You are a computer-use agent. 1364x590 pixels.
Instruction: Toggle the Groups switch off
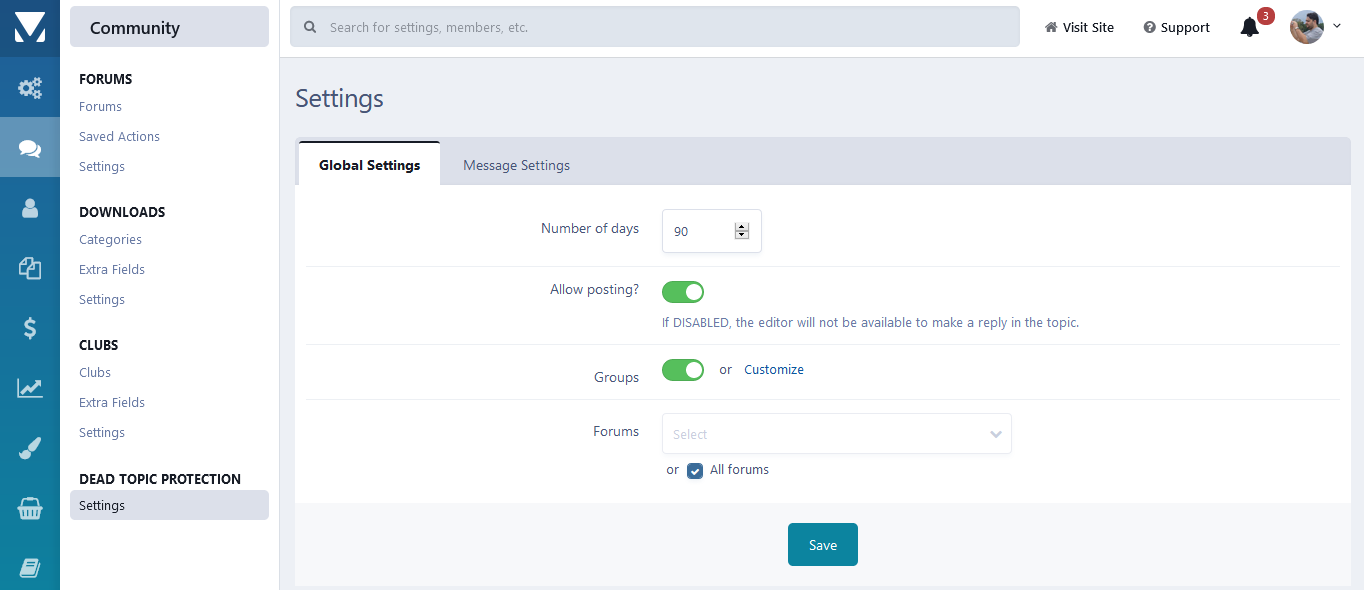coord(683,370)
